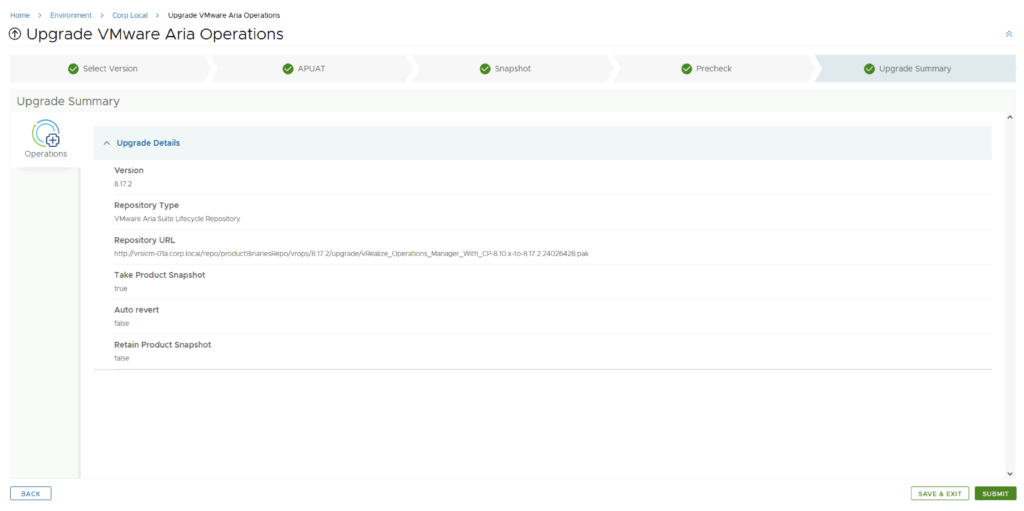The width and height of the screenshot is (1024, 511).
Task: Click the green checkmark on Upgrade Summary step
Action: coord(869,69)
